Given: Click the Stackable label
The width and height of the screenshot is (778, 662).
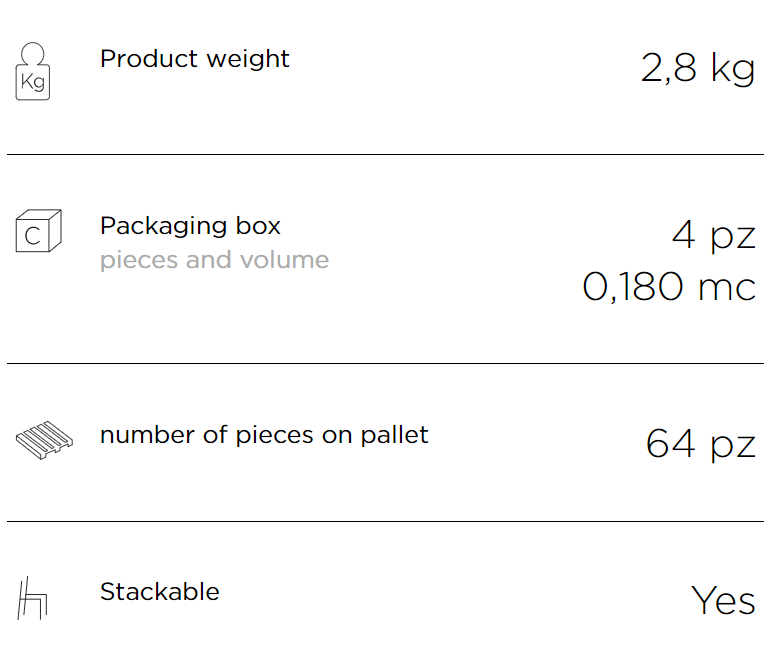Looking at the screenshot, I should tap(160, 592).
